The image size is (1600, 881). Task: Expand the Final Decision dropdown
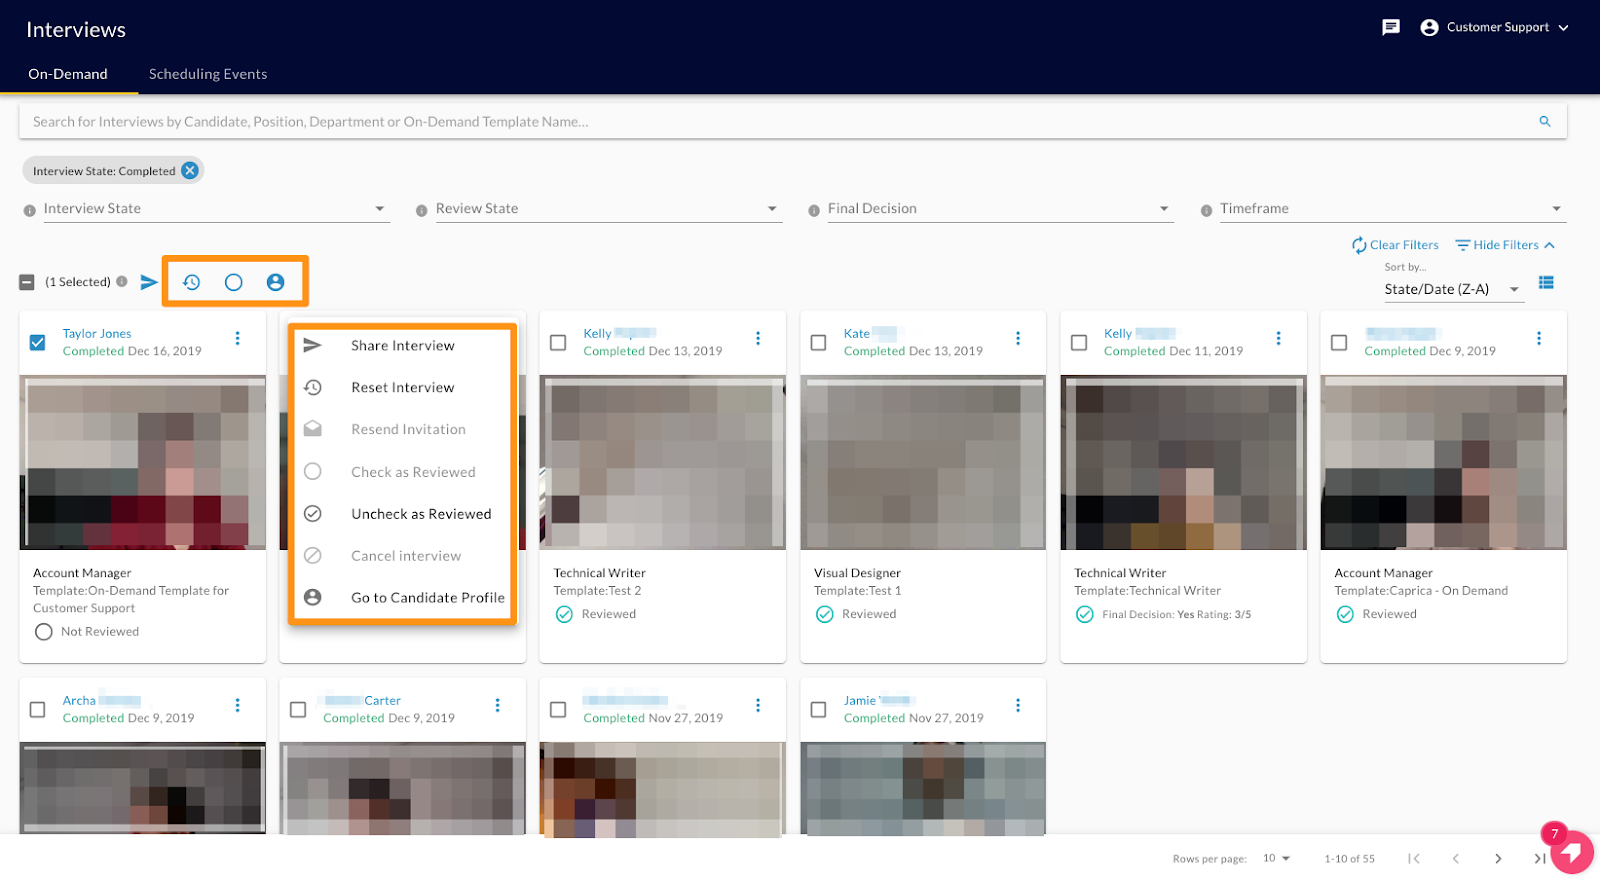1000,209
